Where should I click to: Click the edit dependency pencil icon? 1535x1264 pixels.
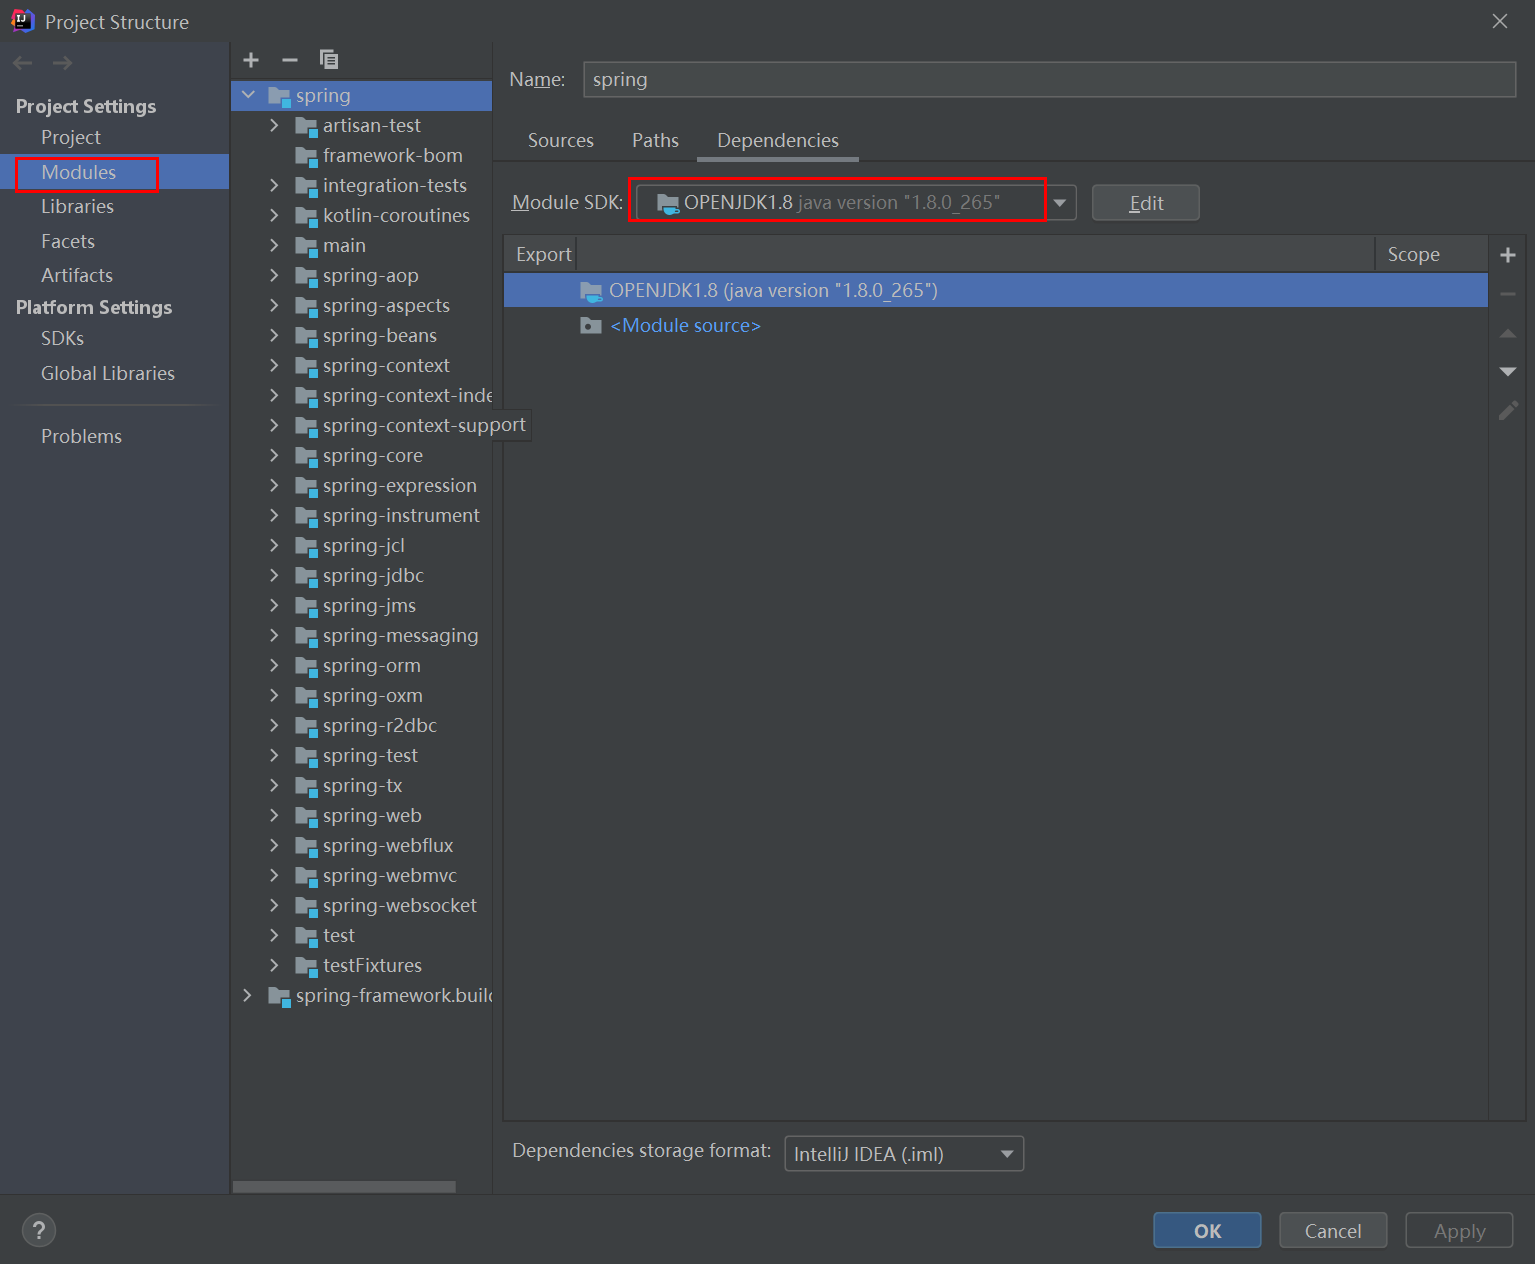1508,410
